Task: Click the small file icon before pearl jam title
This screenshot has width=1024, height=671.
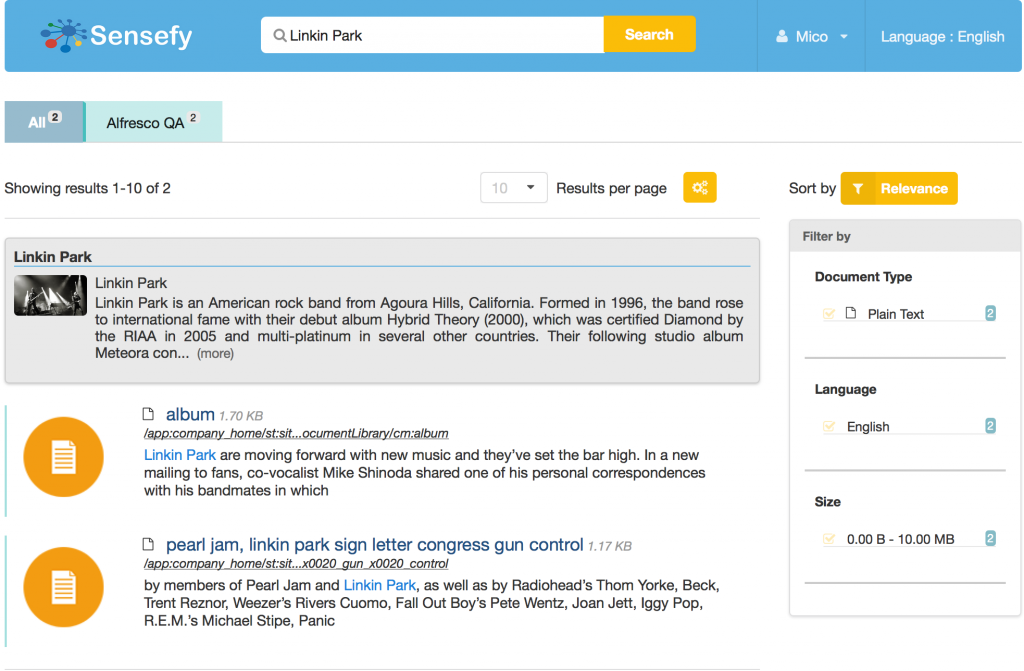Action: pyautogui.click(x=148, y=544)
